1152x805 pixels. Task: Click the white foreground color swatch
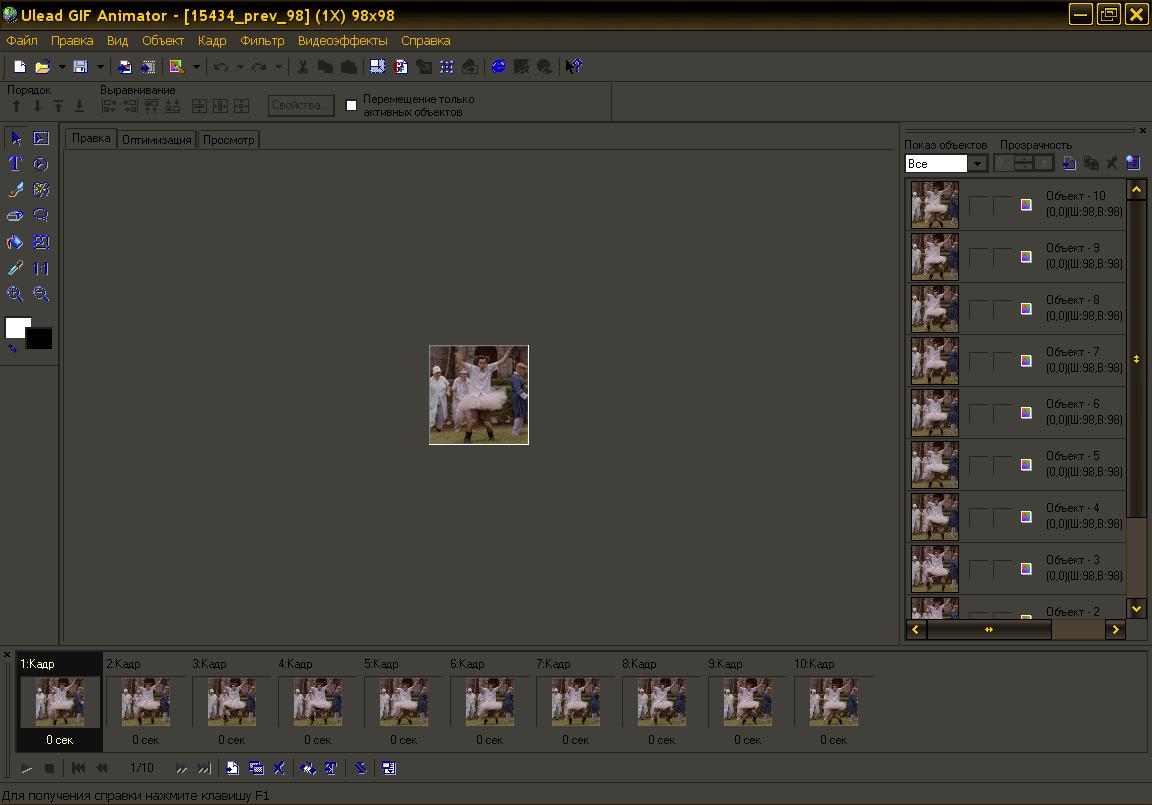[16, 328]
